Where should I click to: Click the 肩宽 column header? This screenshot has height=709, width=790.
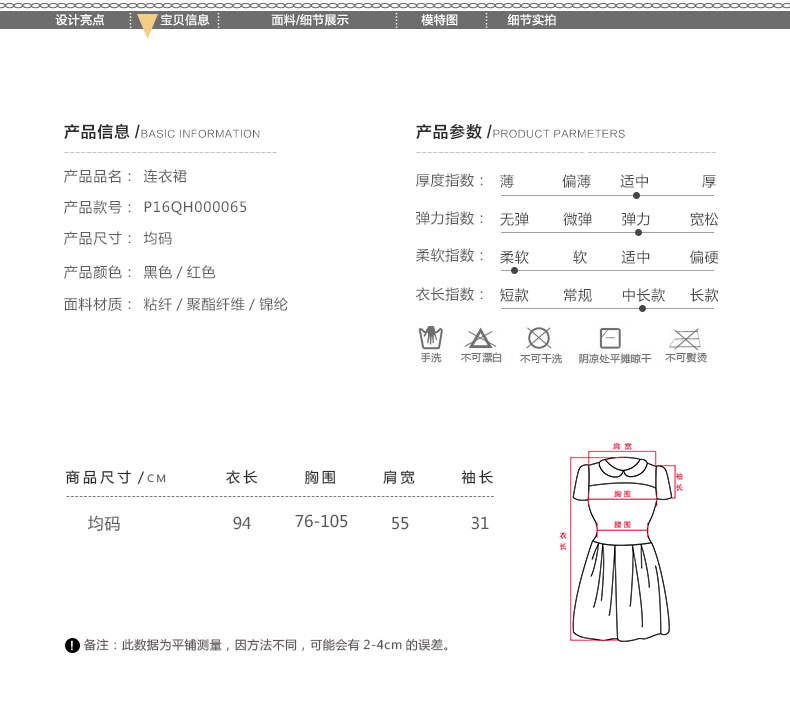pos(399,477)
